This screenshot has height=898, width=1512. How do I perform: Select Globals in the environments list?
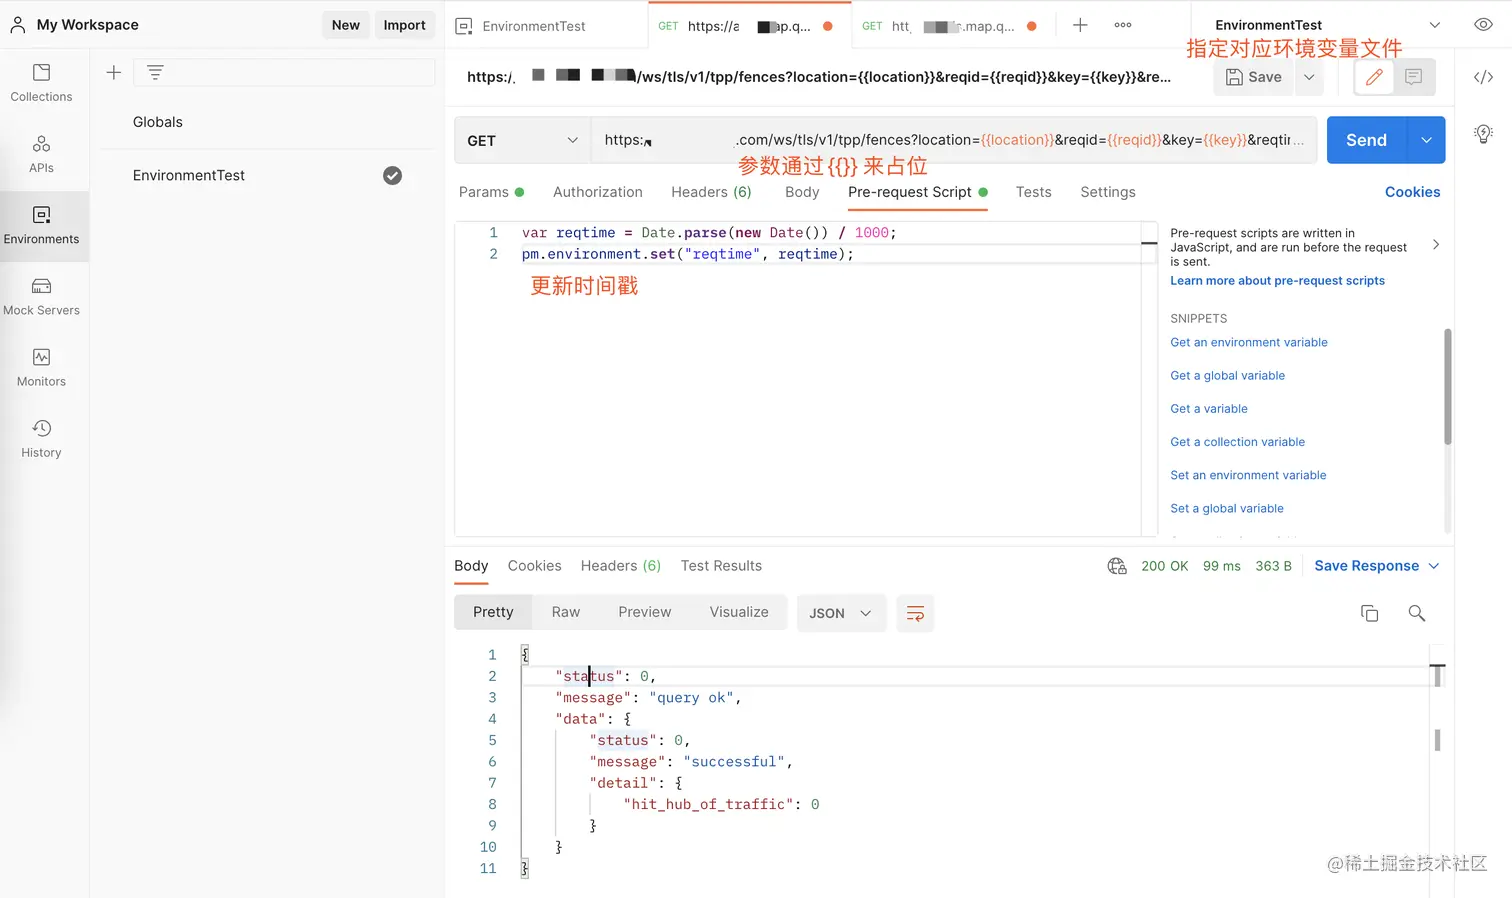coord(158,122)
